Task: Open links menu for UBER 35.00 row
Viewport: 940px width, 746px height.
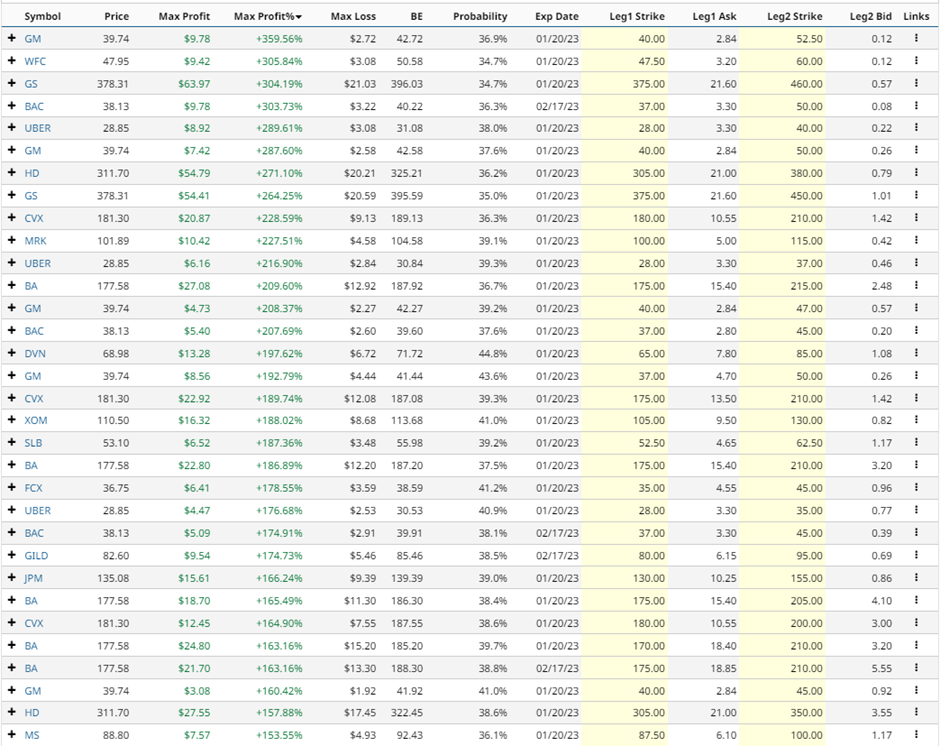Action: (x=916, y=510)
